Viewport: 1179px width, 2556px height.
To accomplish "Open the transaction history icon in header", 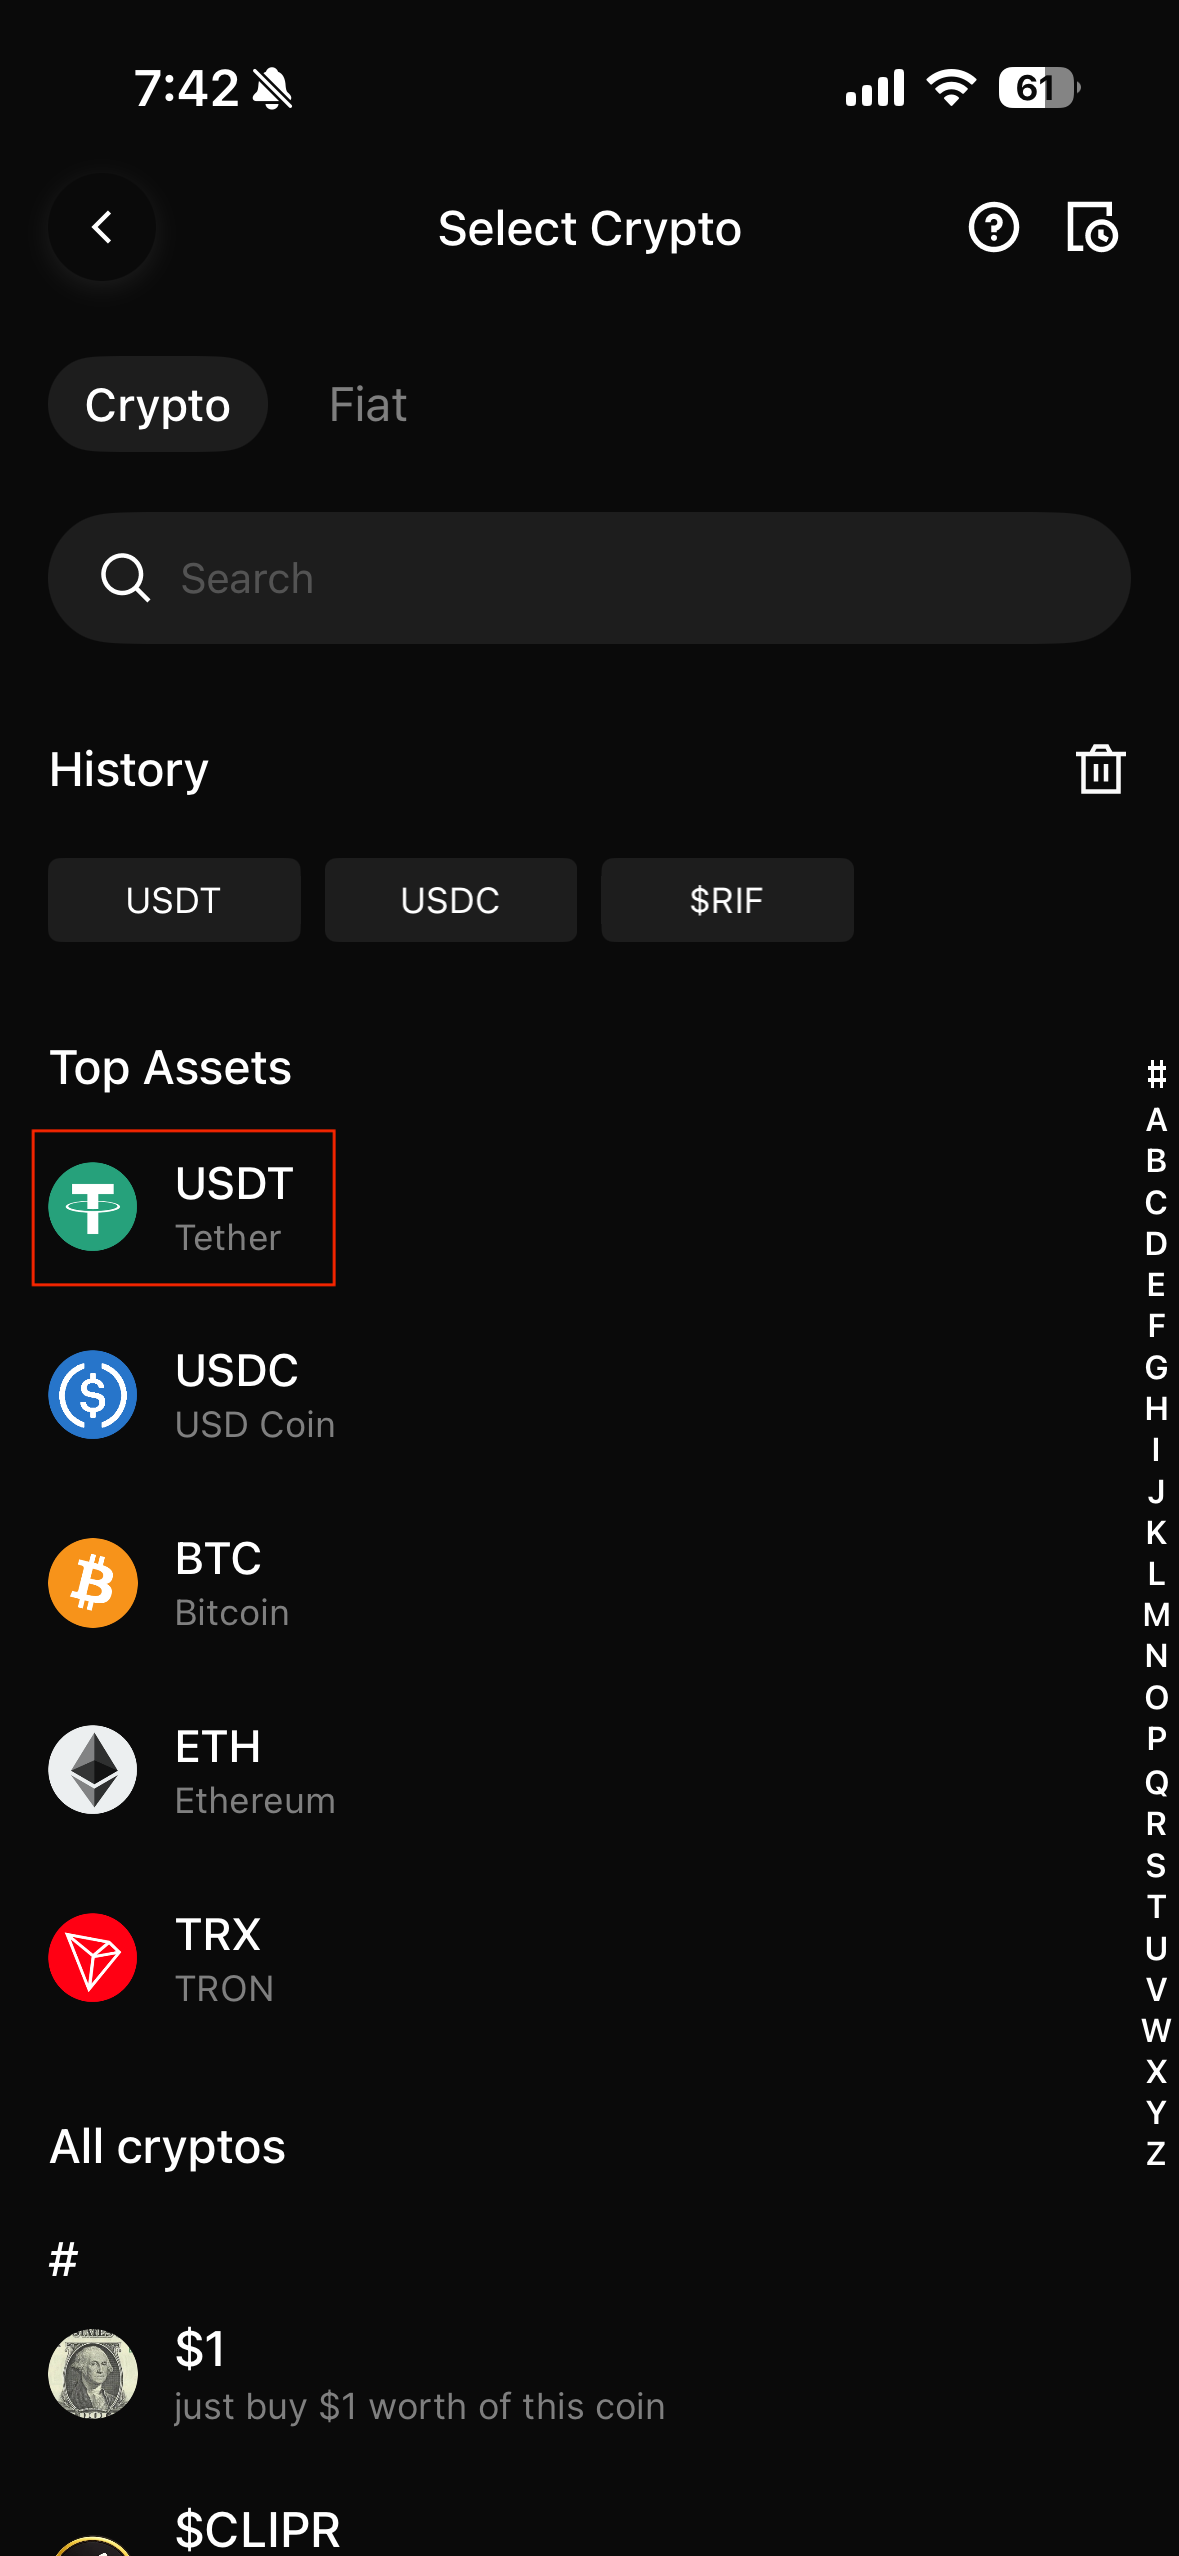I will (1091, 228).
